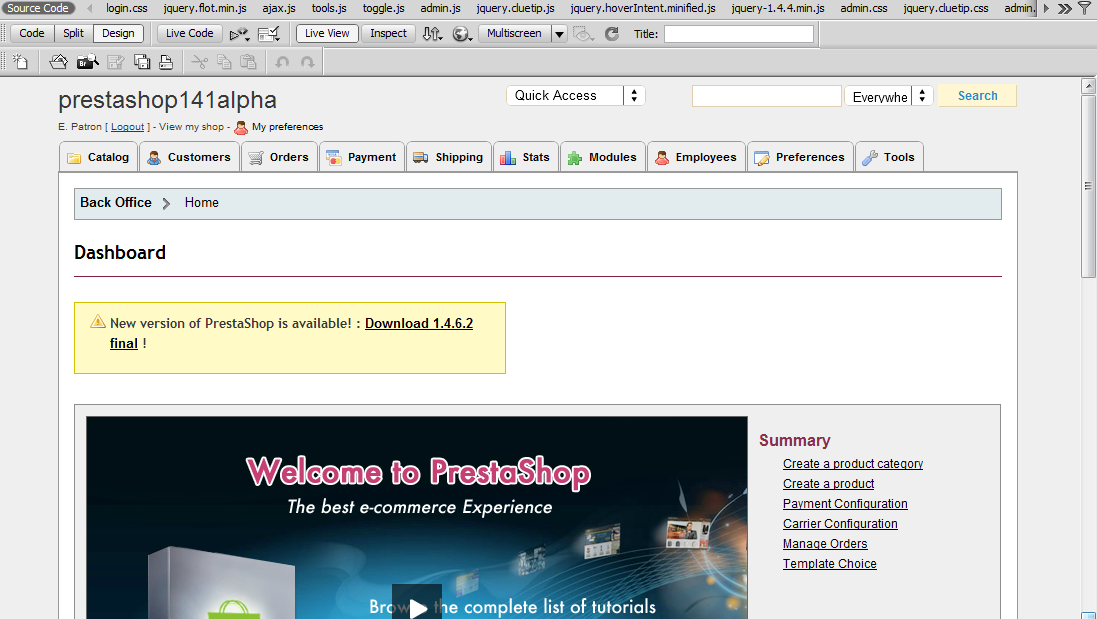Open the login.css related file
This screenshot has width=1097, height=619.
pyautogui.click(x=127, y=8)
